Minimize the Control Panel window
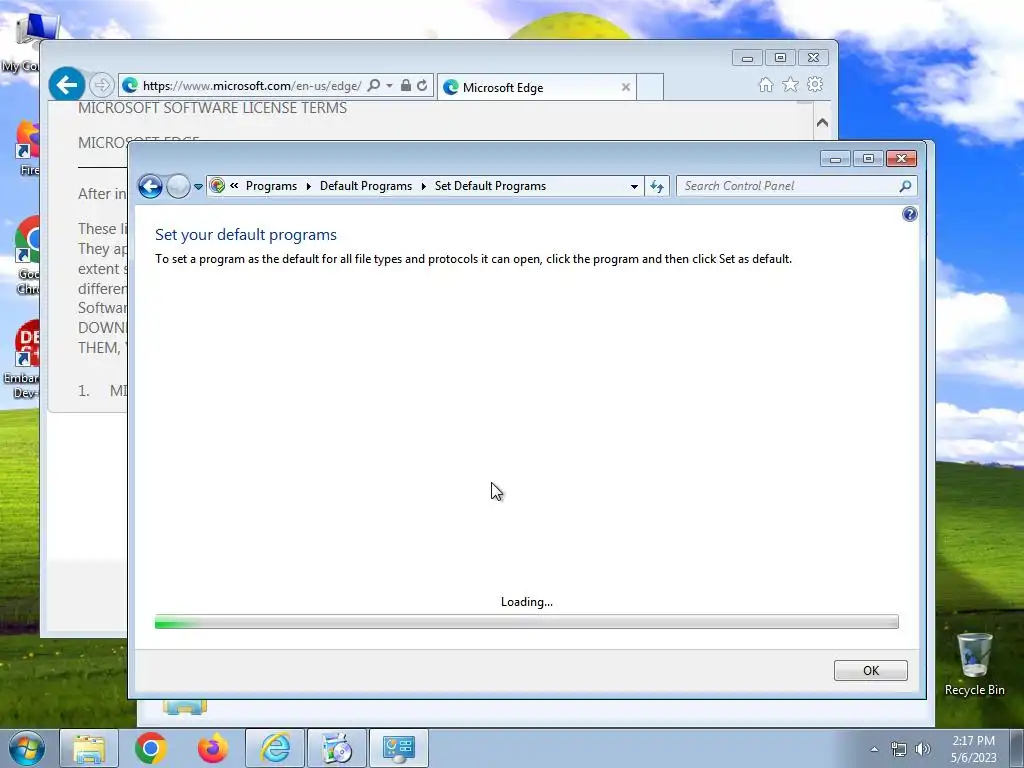This screenshot has width=1024, height=768. click(x=835, y=159)
